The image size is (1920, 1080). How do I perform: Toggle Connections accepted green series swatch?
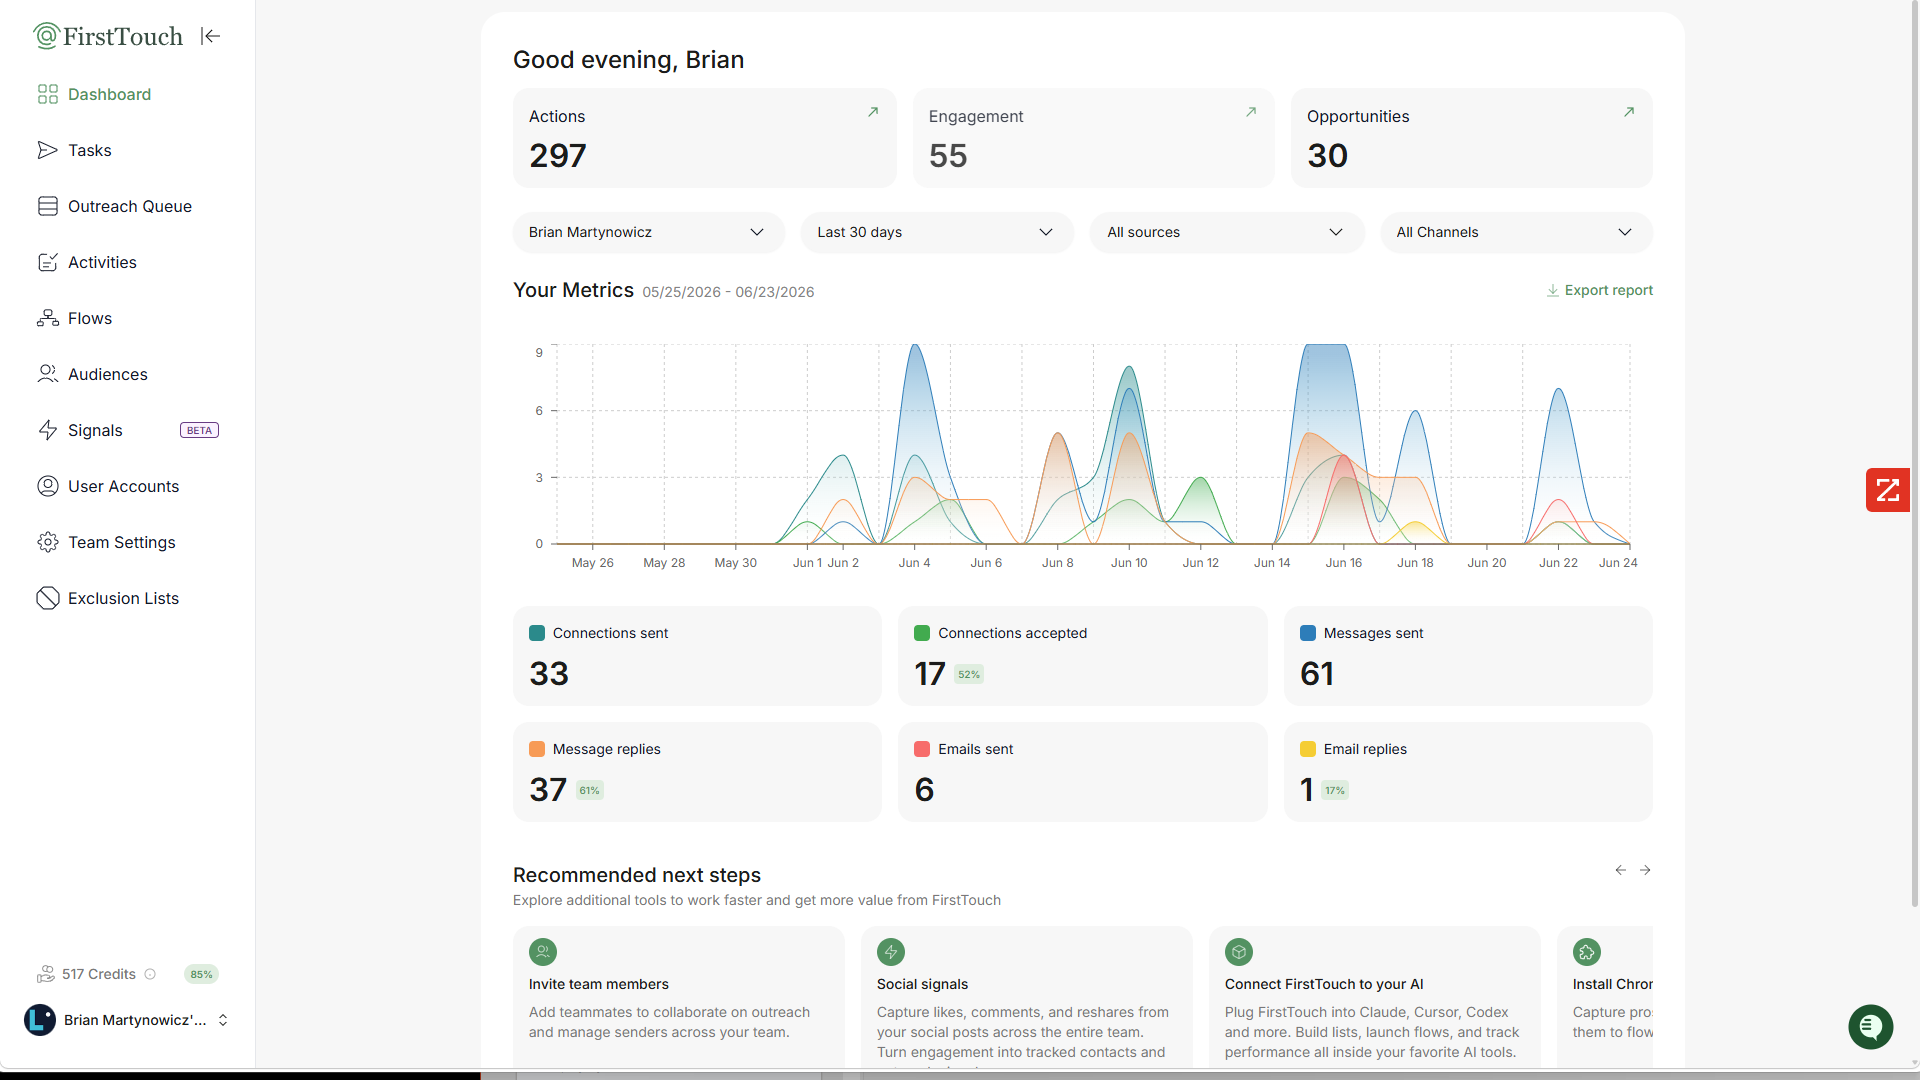click(x=922, y=633)
